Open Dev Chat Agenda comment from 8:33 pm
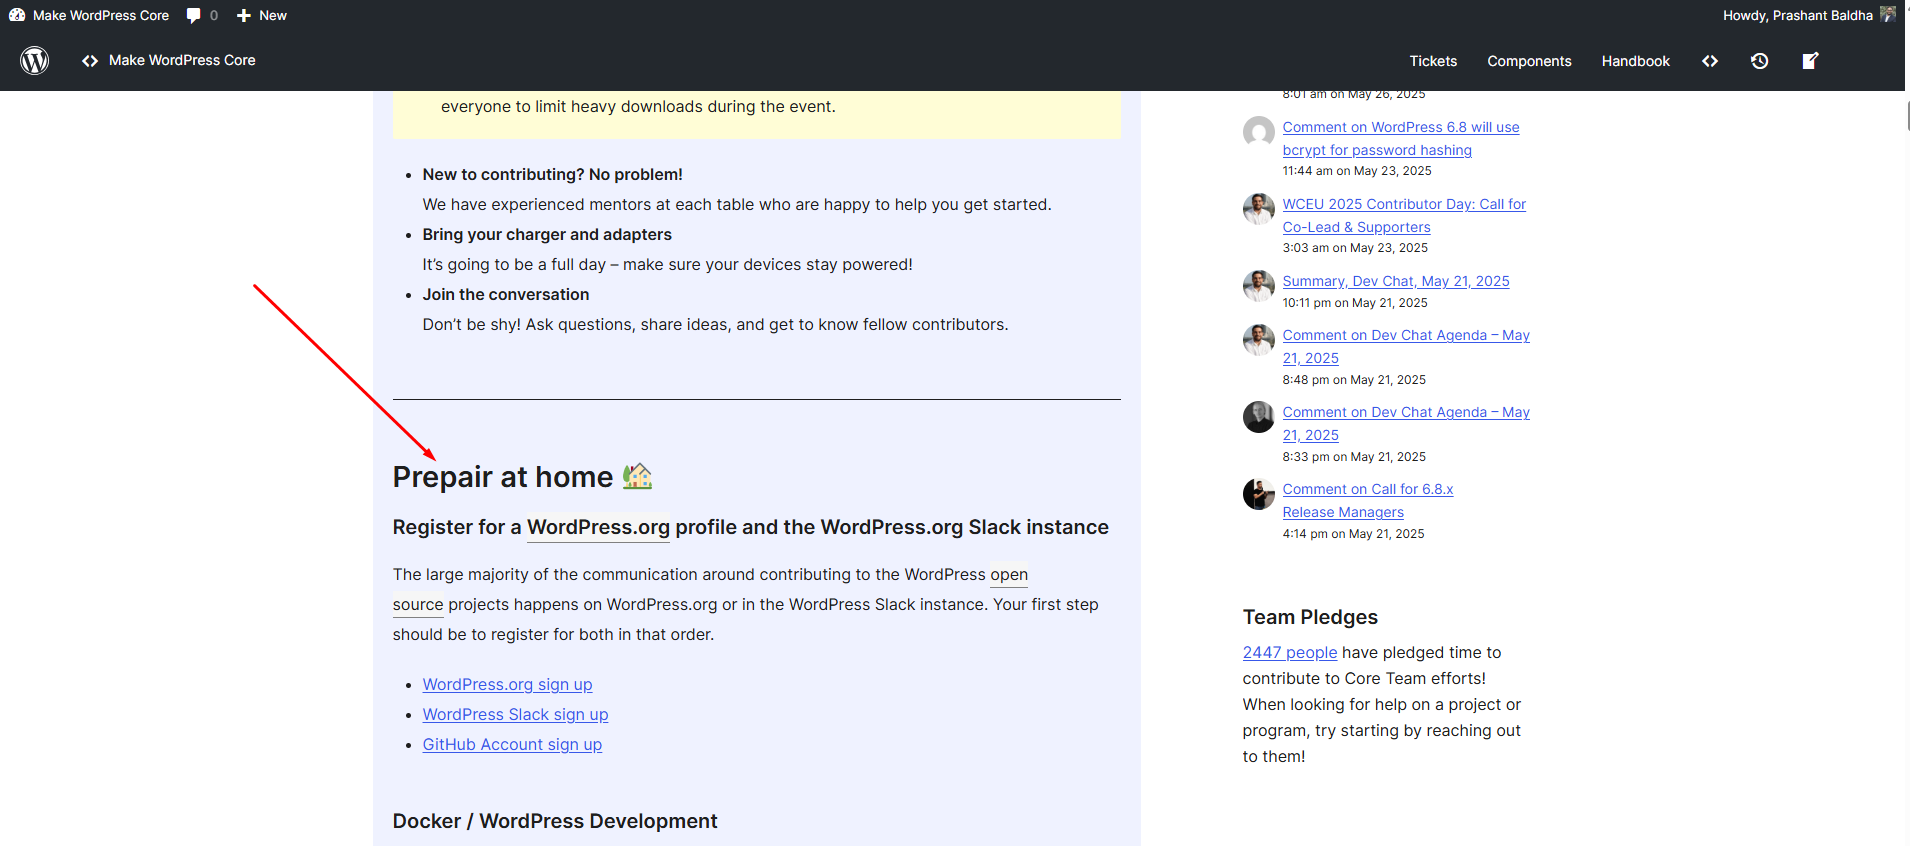This screenshot has height=846, width=1910. [x=1406, y=423]
